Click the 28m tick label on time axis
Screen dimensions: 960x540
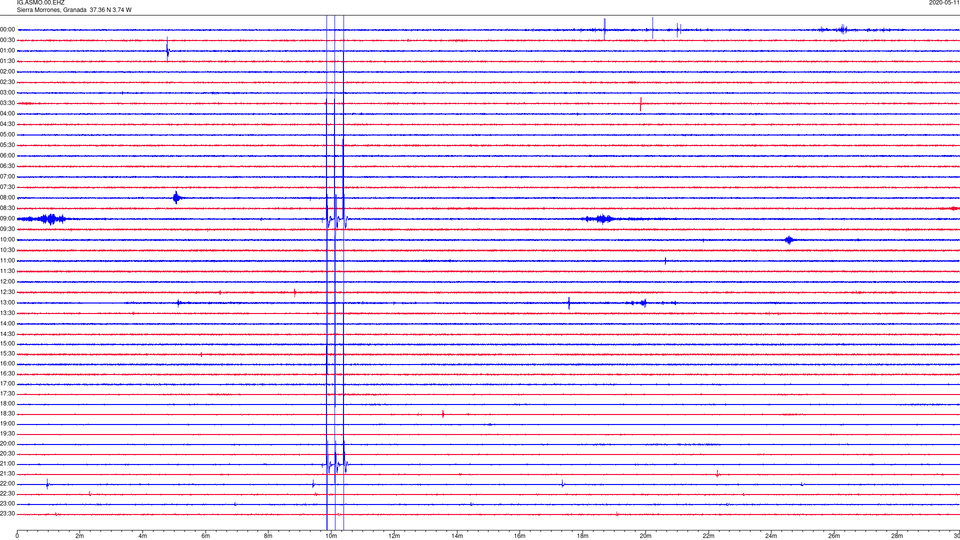click(x=897, y=536)
